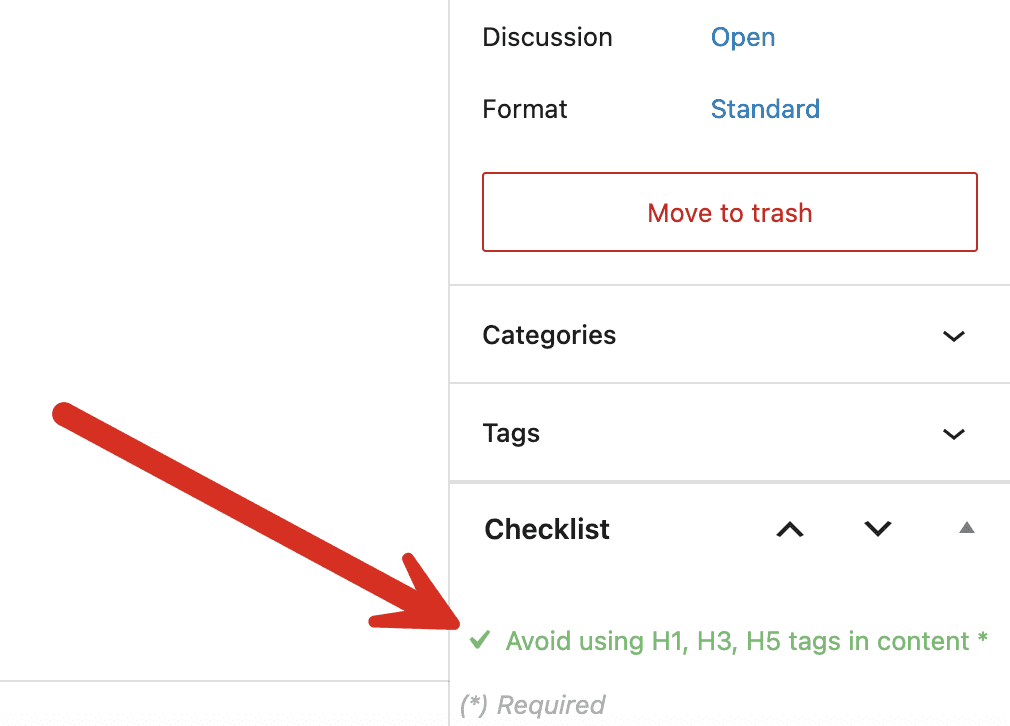Click the asterisk after the checklist item
The image size is (1010, 726).
click(x=983, y=641)
